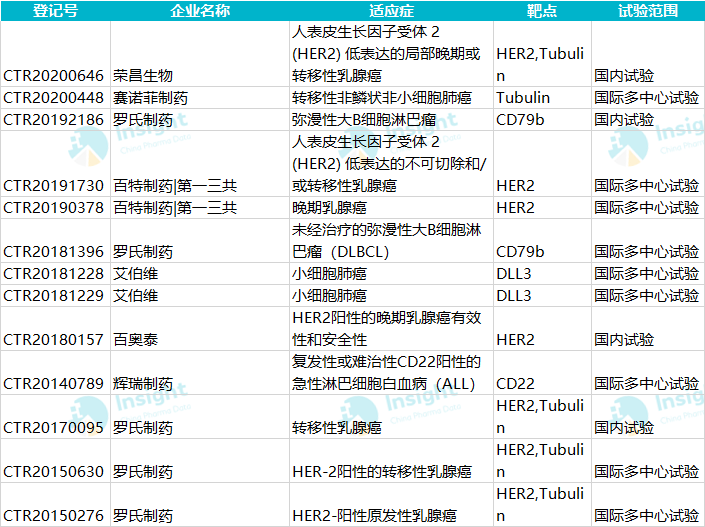
Task: Click 罗氏制药 in row CTR20181396
Action: (x=143, y=252)
